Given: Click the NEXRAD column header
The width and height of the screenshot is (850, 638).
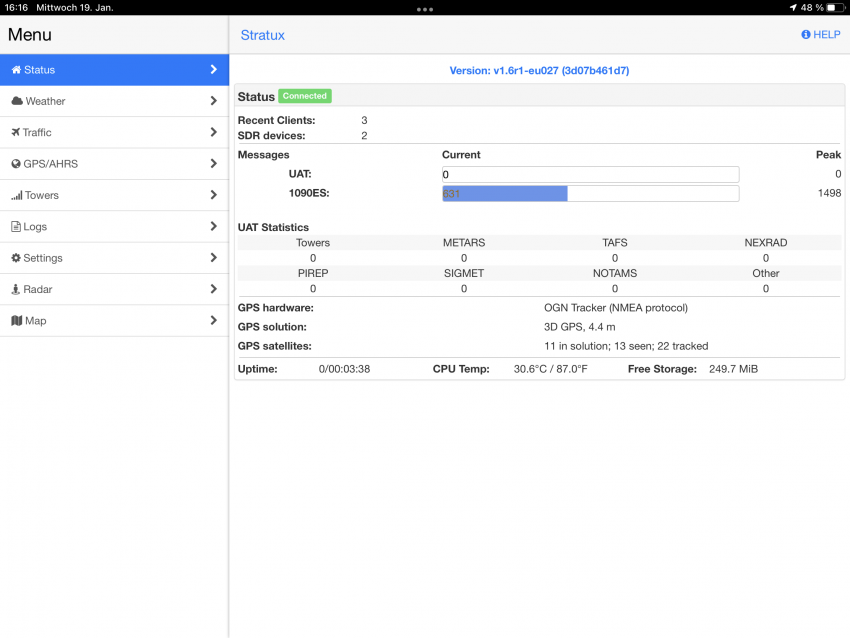Looking at the screenshot, I should [765, 243].
